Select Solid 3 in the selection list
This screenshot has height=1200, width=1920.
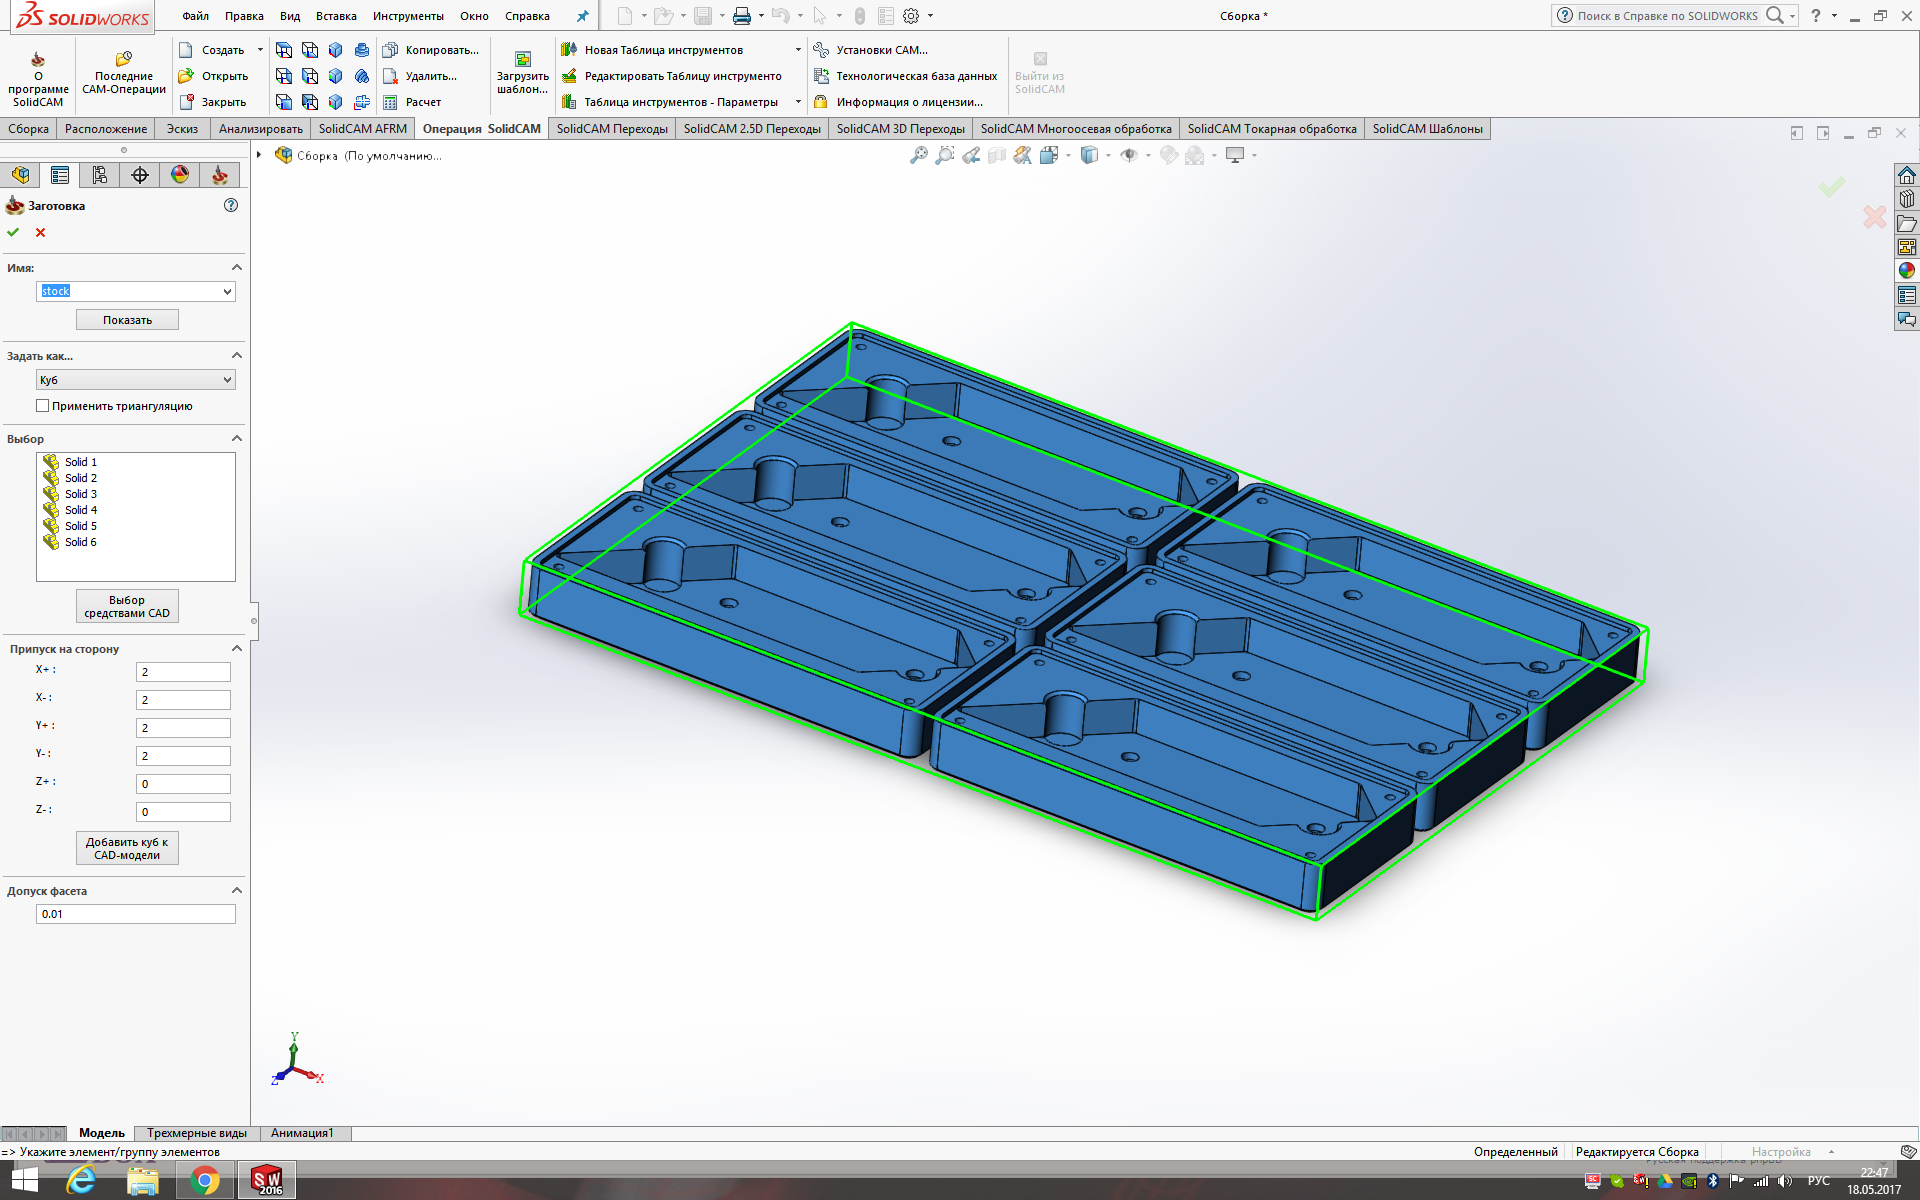(80, 494)
